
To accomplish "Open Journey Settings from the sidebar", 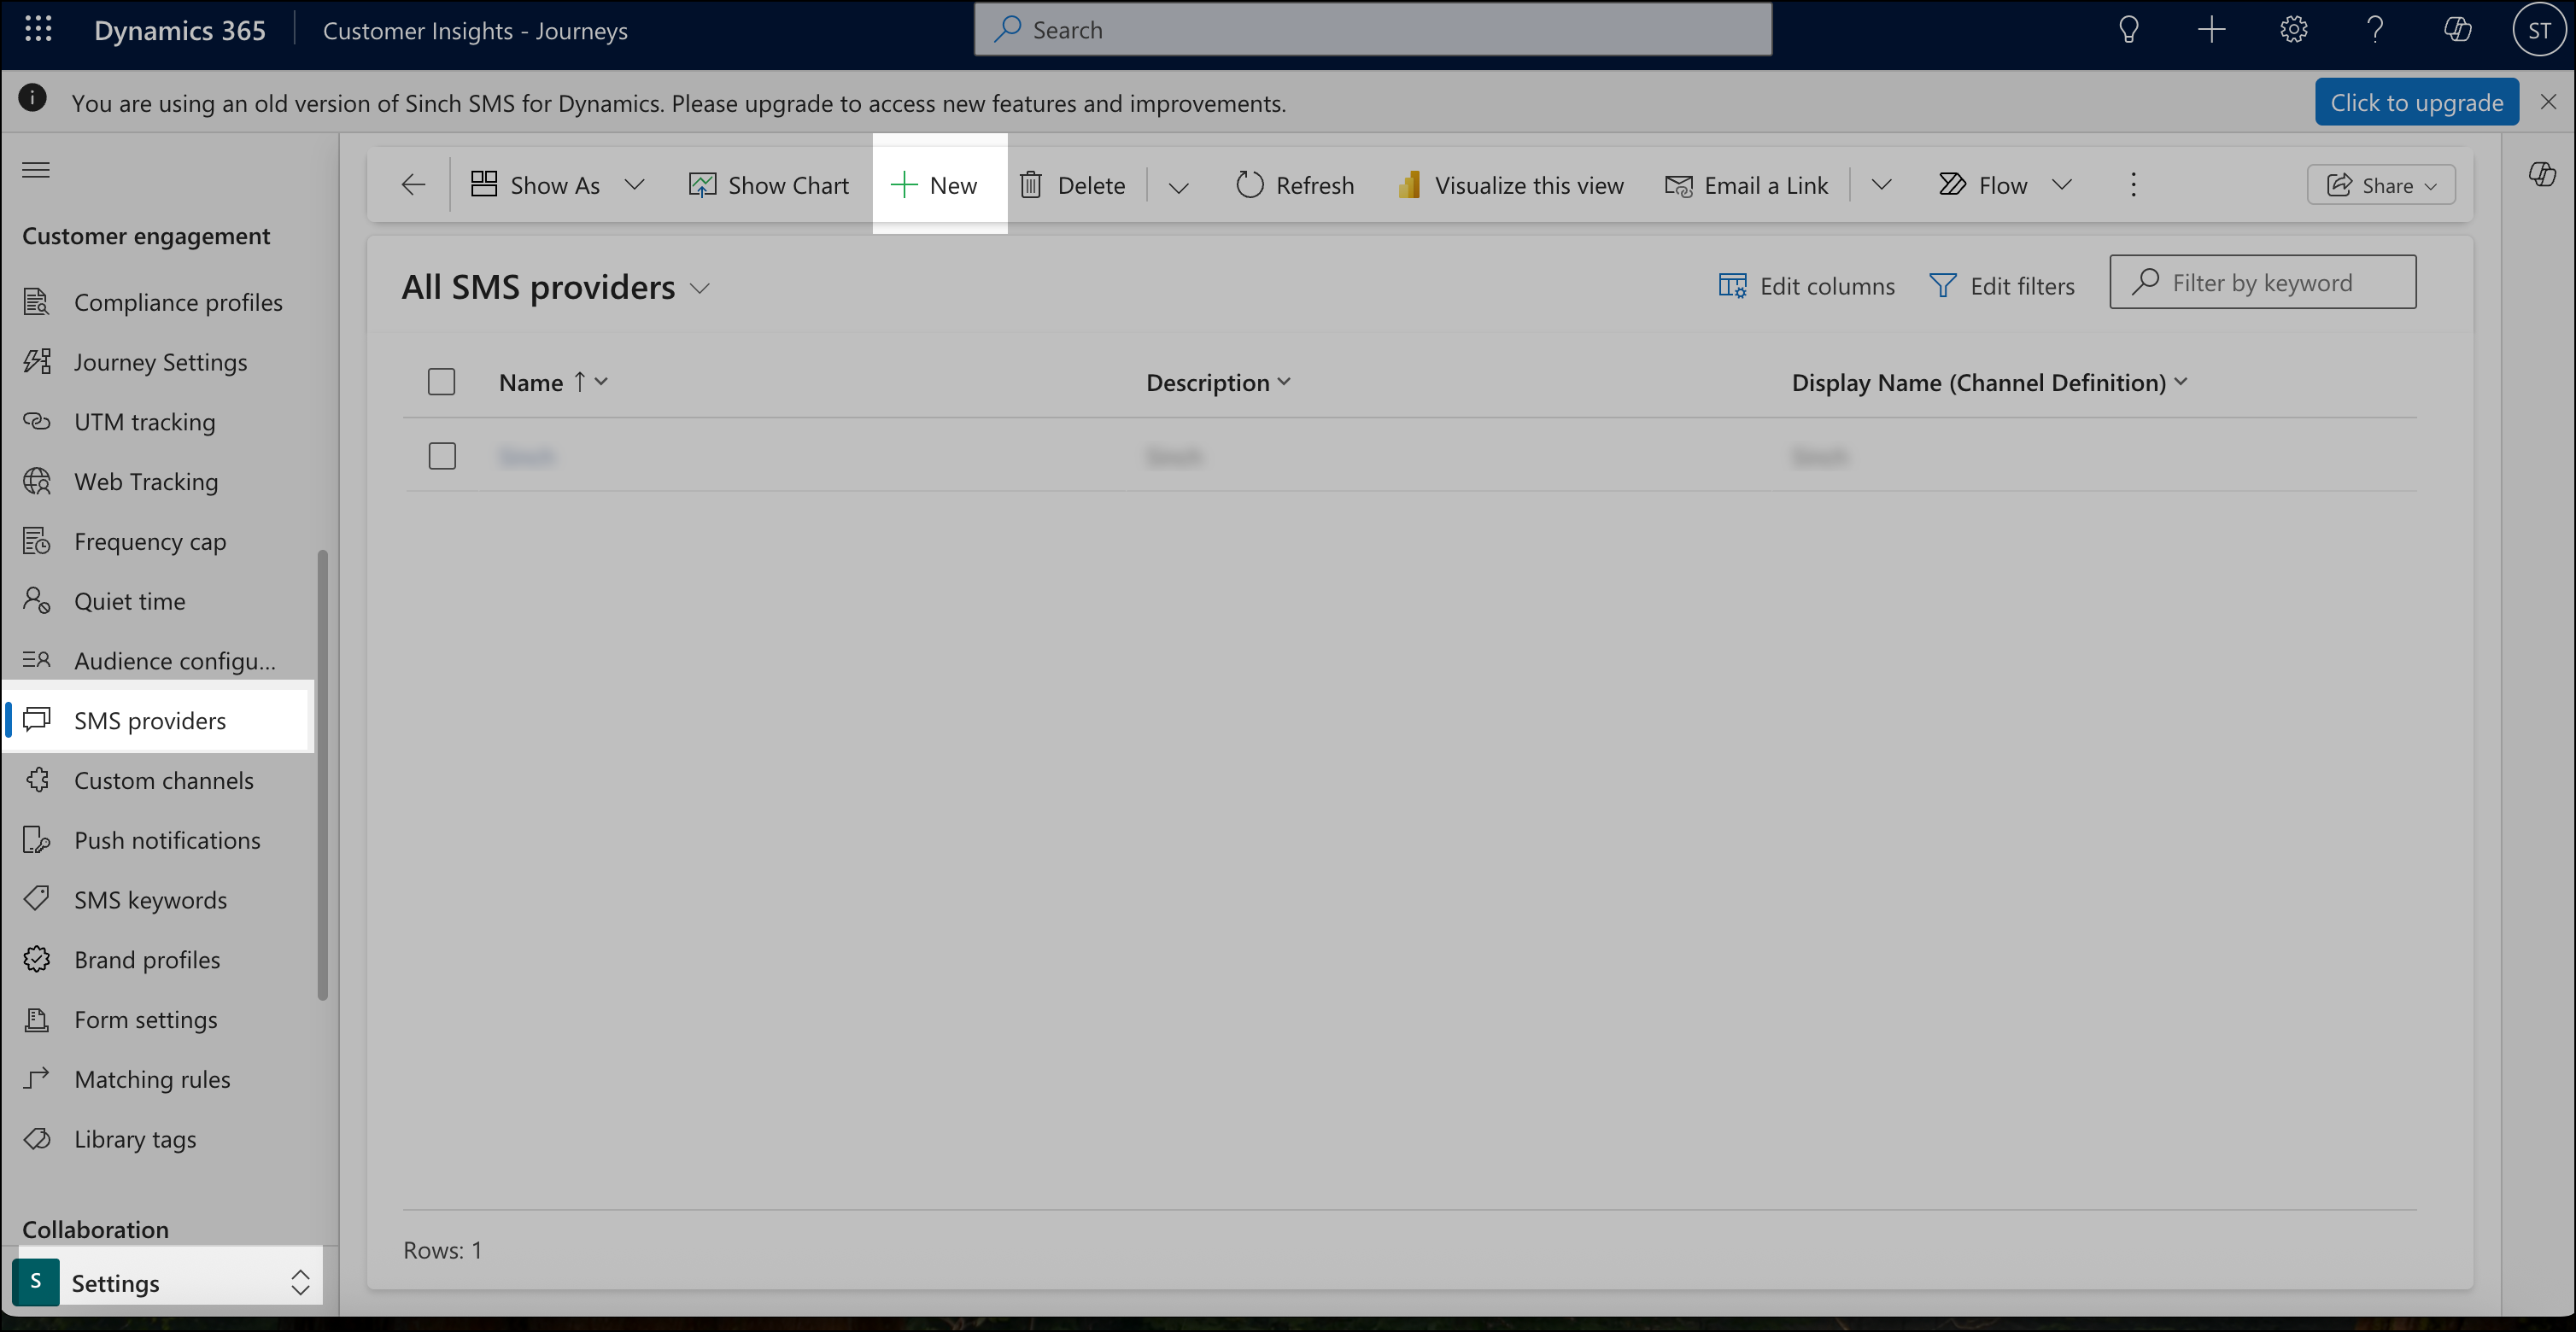I will click(x=160, y=361).
